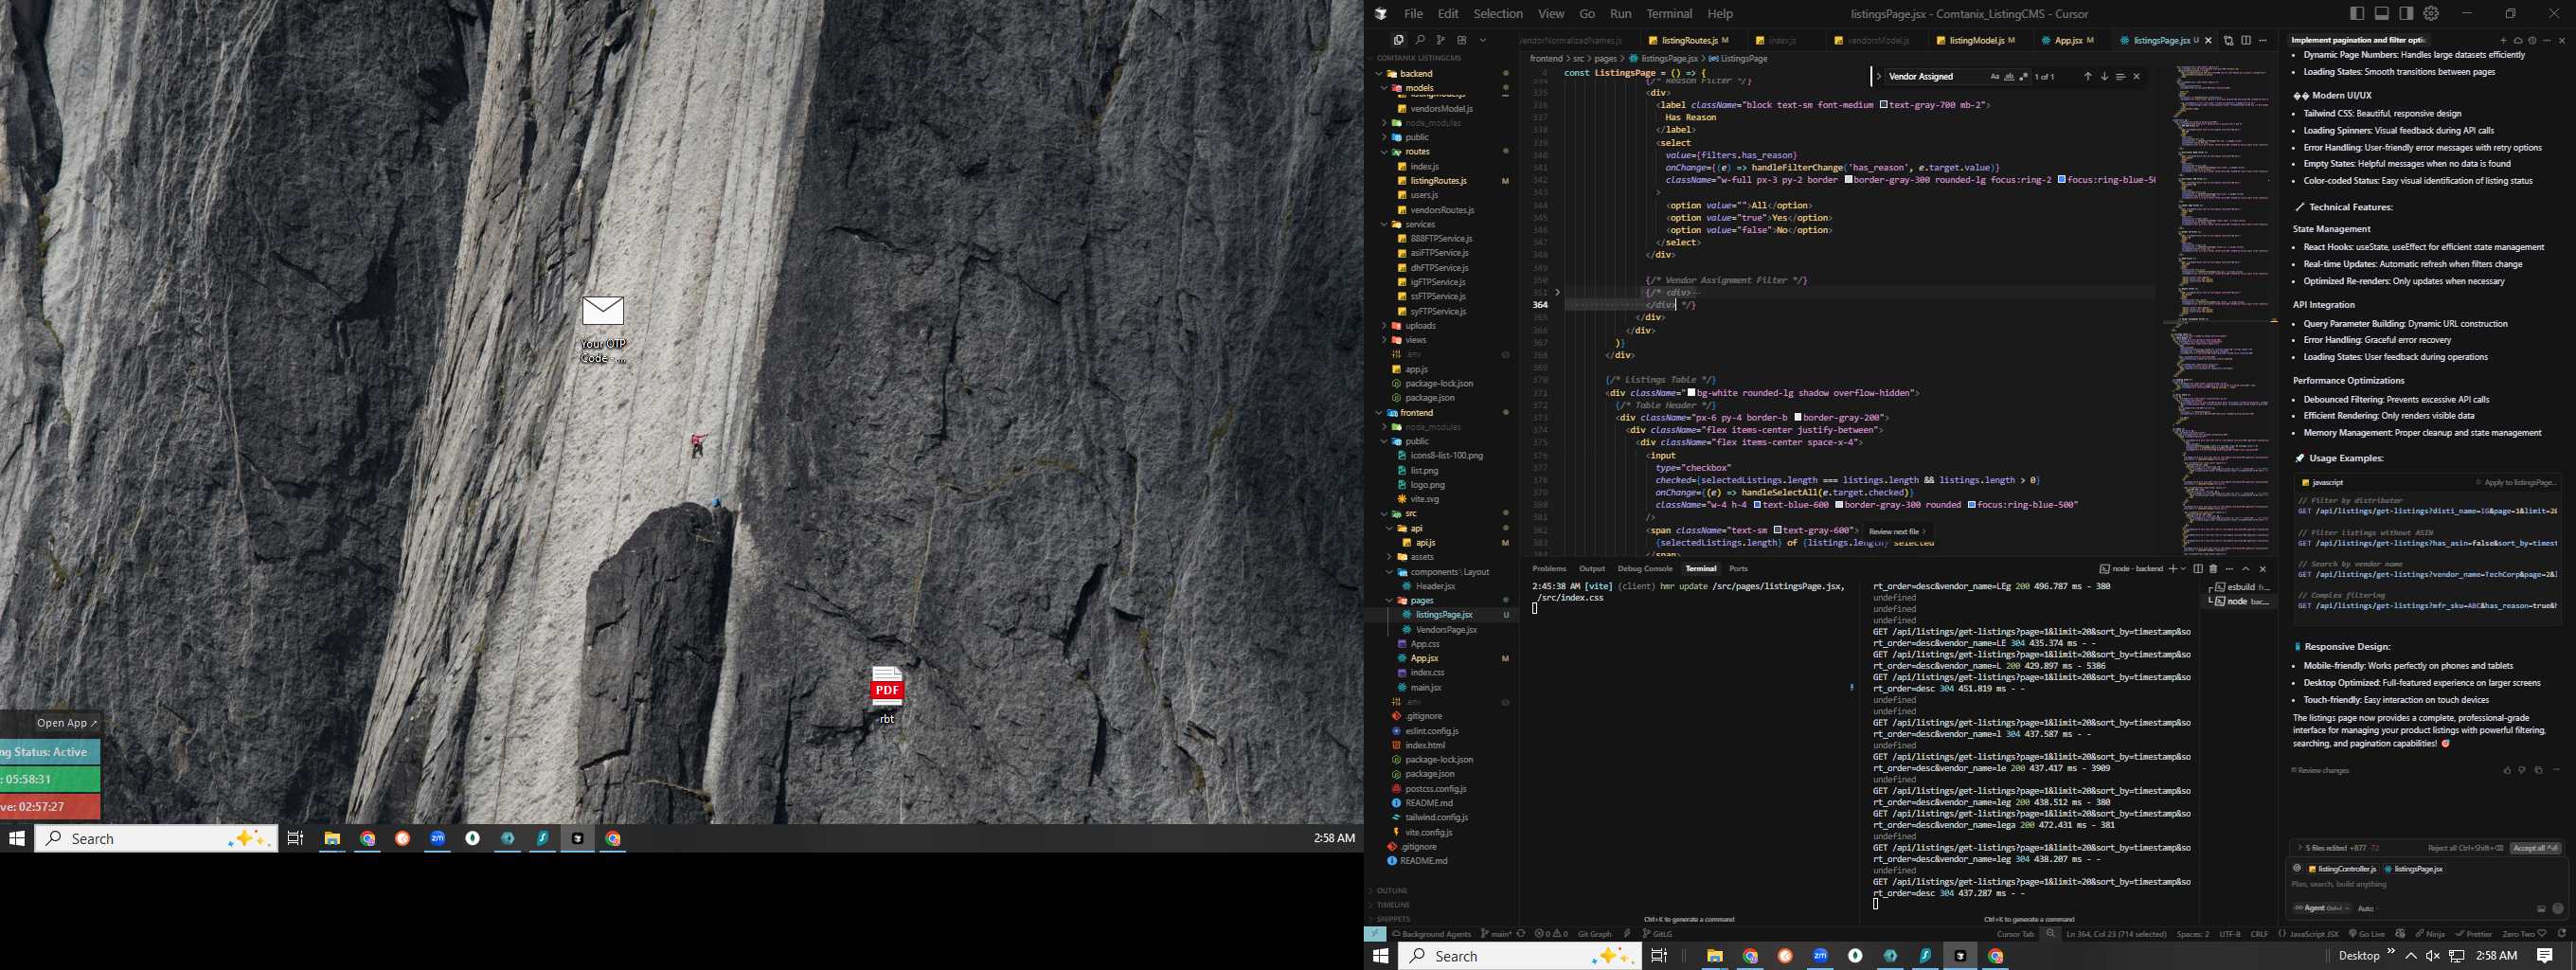This screenshot has height=970, width=2576.
Task: Open editor More Actions ellipsis
Action: tap(2263, 40)
